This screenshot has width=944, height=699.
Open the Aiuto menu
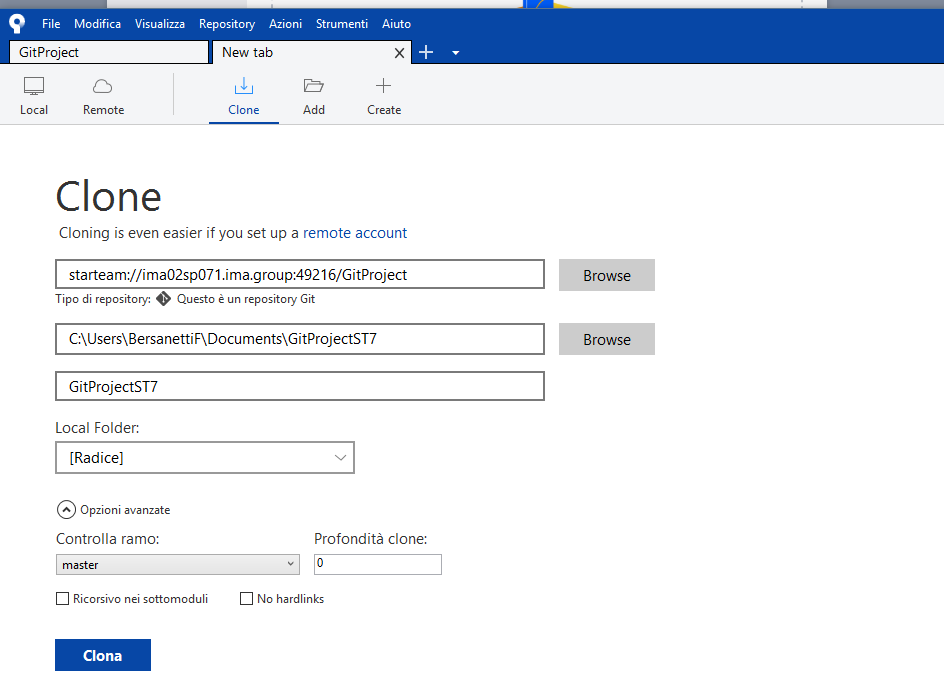396,24
